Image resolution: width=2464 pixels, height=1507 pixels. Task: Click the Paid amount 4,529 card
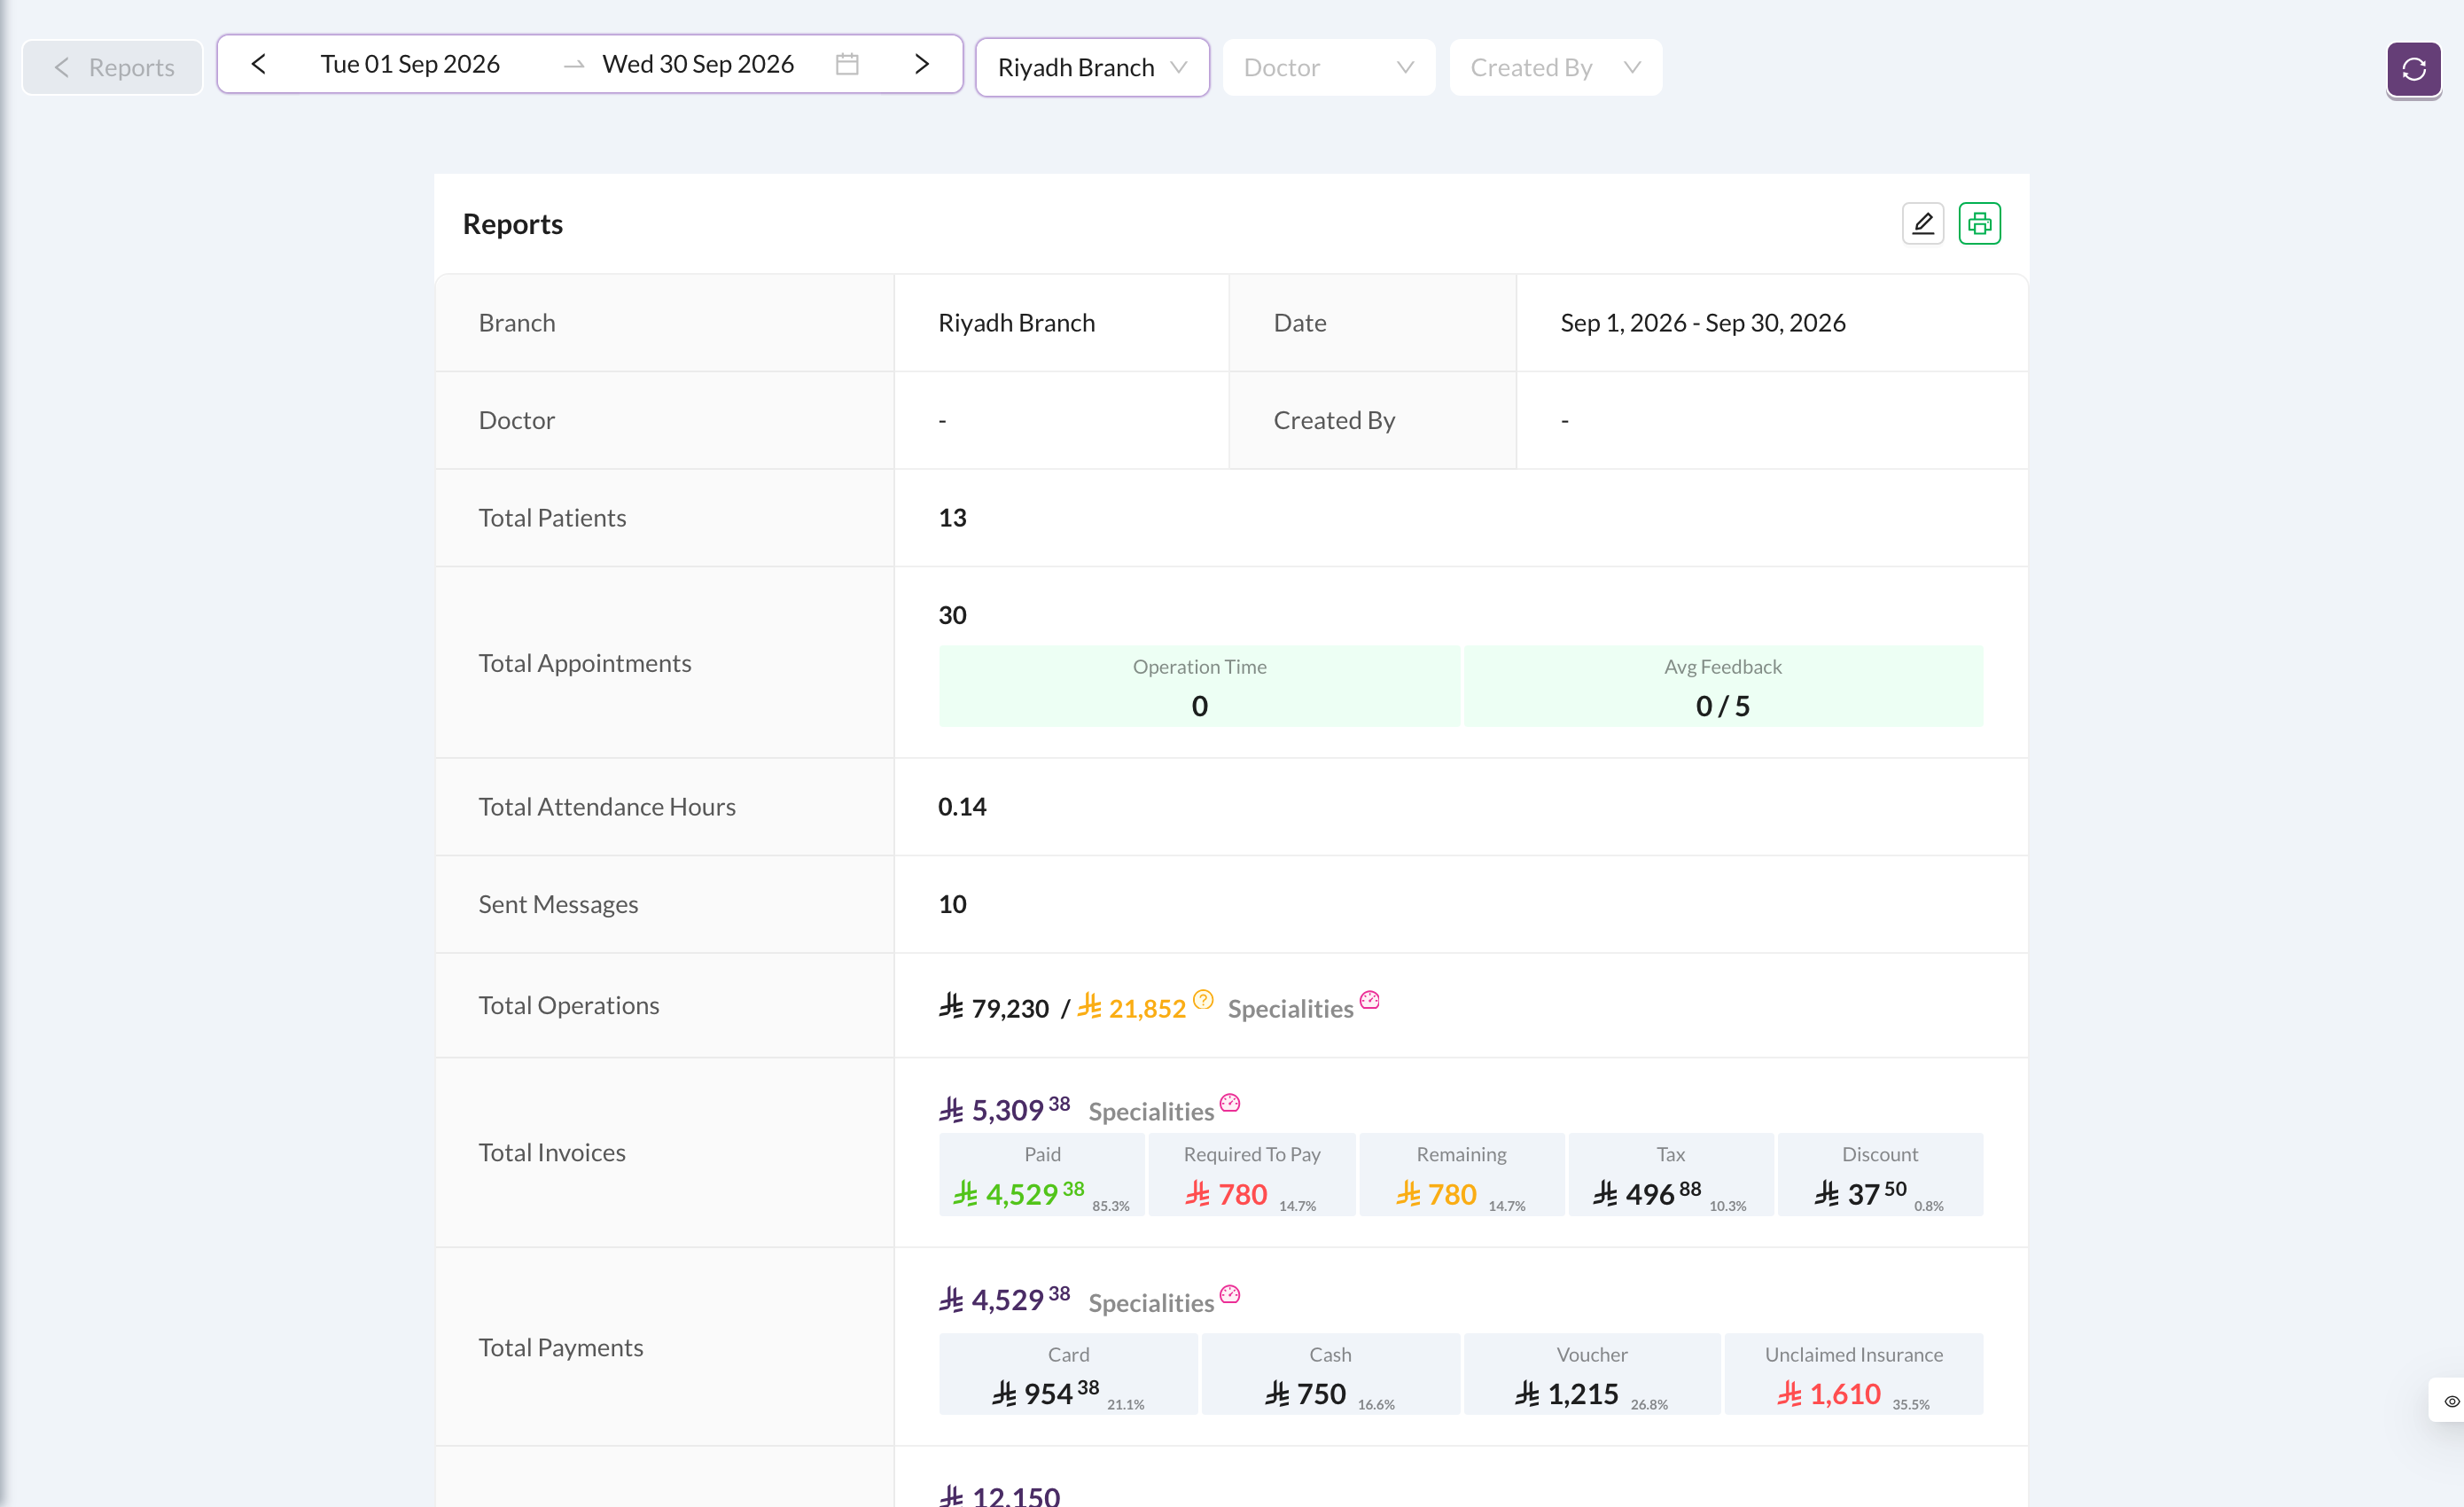[1042, 1174]
